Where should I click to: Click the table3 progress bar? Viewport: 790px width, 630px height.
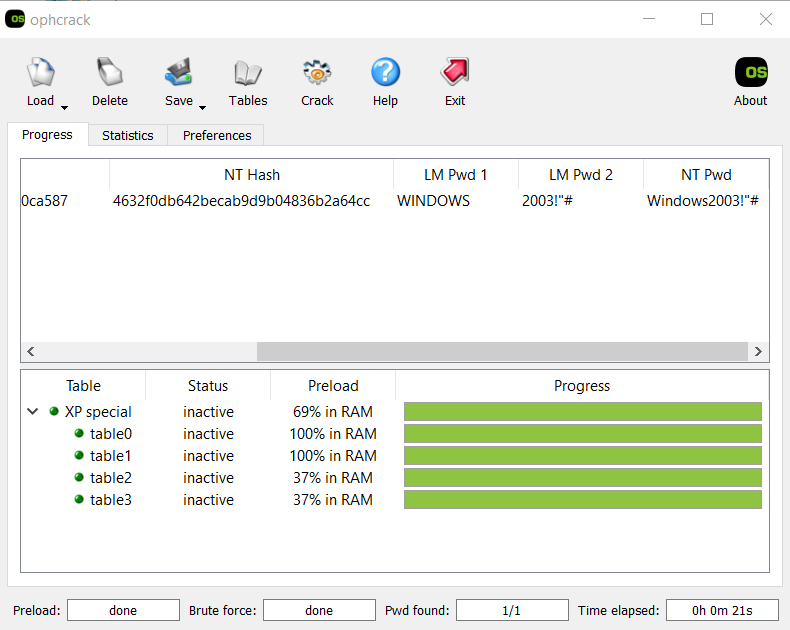582,499
